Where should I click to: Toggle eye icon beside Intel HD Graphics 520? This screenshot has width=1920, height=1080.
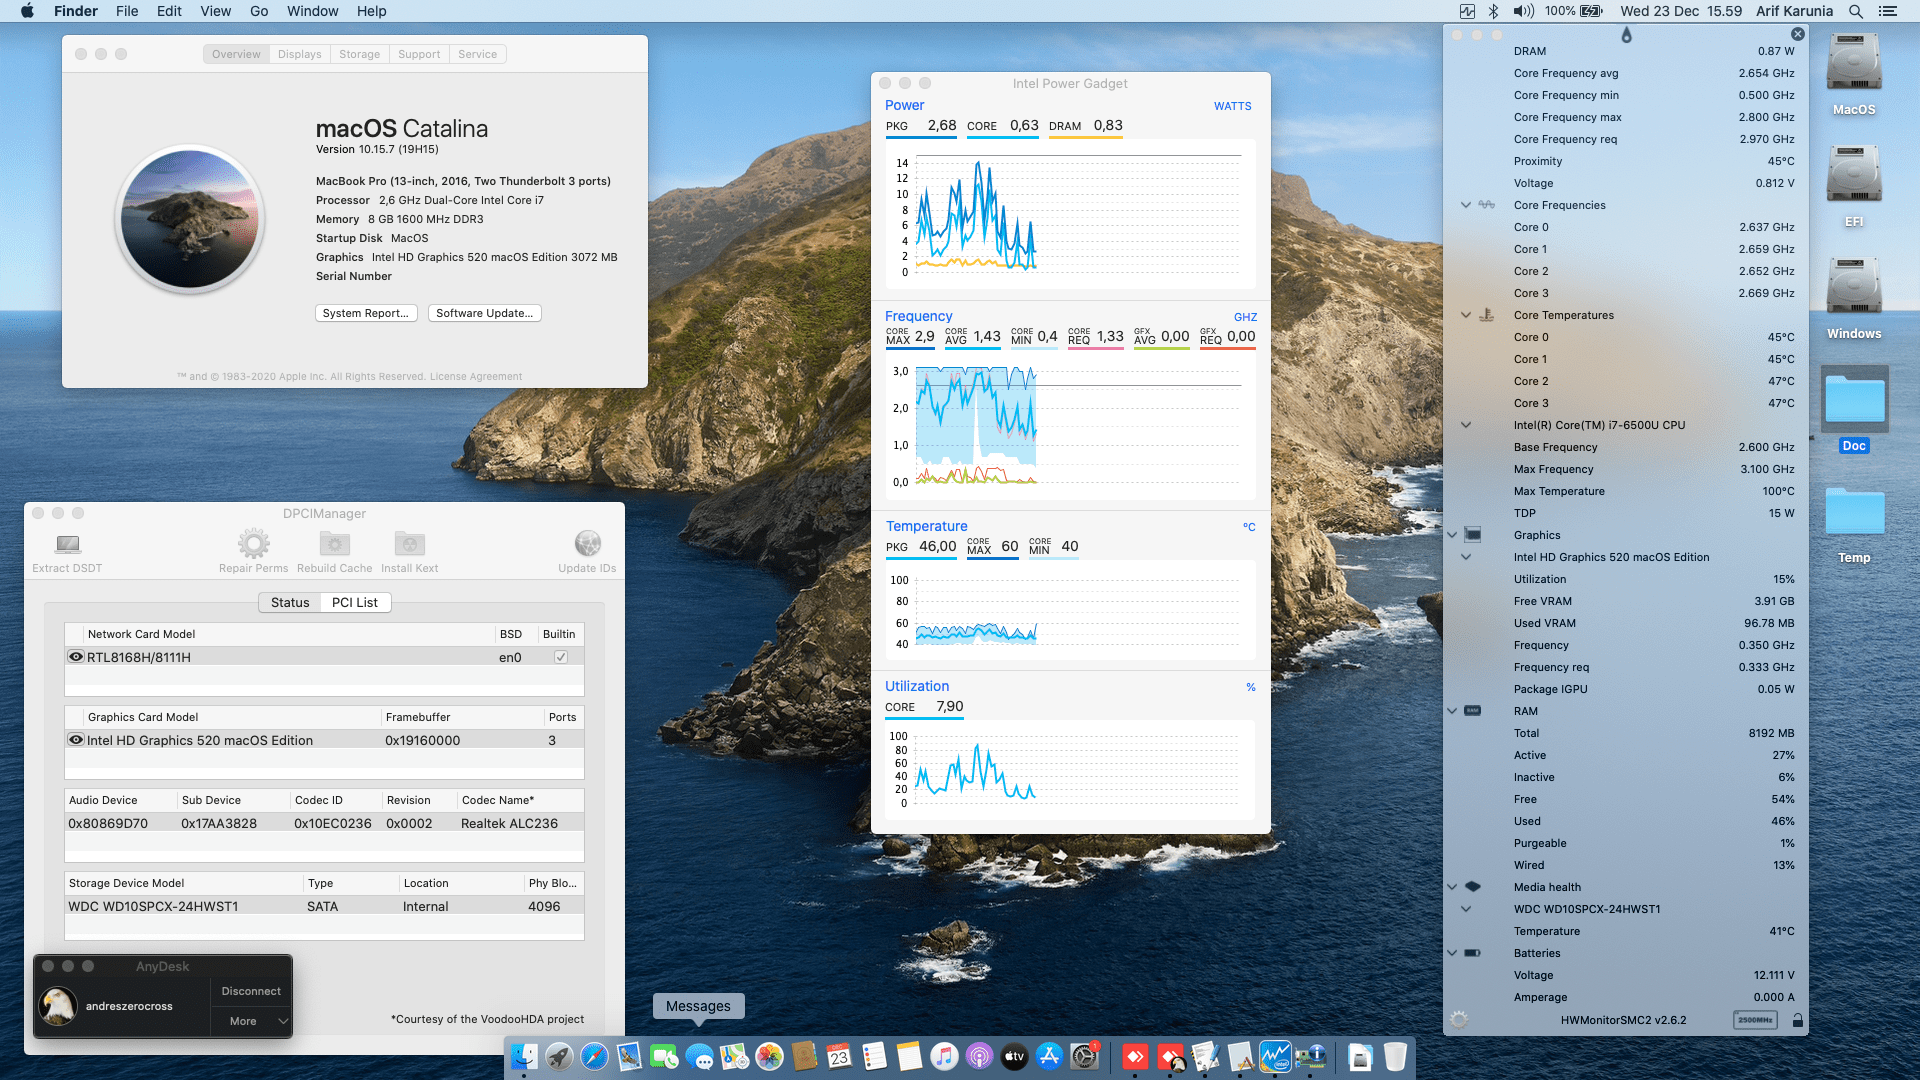[x=76, y=740]
